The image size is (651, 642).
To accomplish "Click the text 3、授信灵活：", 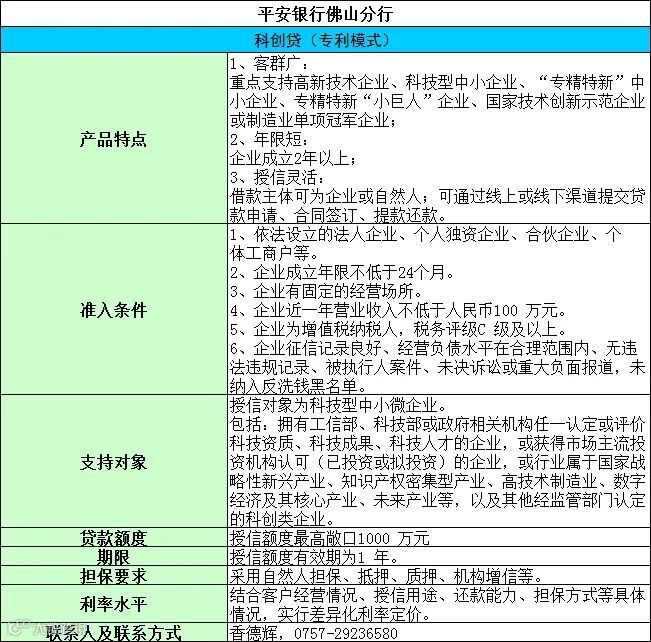I will click(x=278, y=177).
